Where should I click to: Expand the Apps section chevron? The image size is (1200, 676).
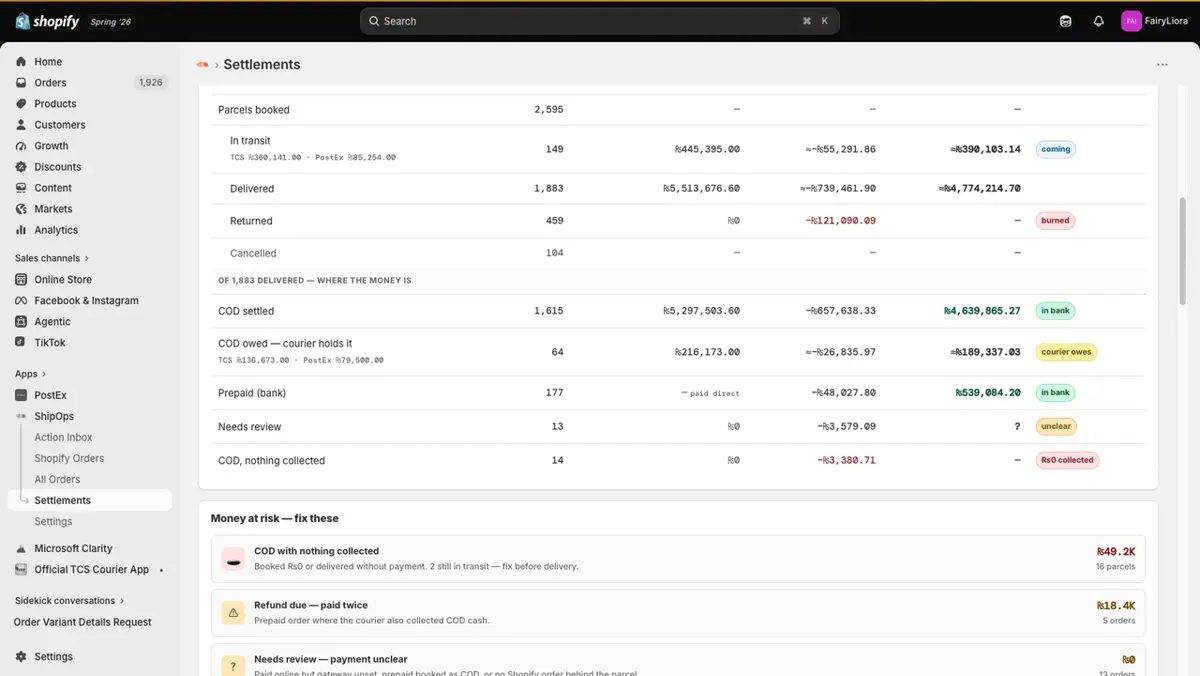(x=46, y=374)
